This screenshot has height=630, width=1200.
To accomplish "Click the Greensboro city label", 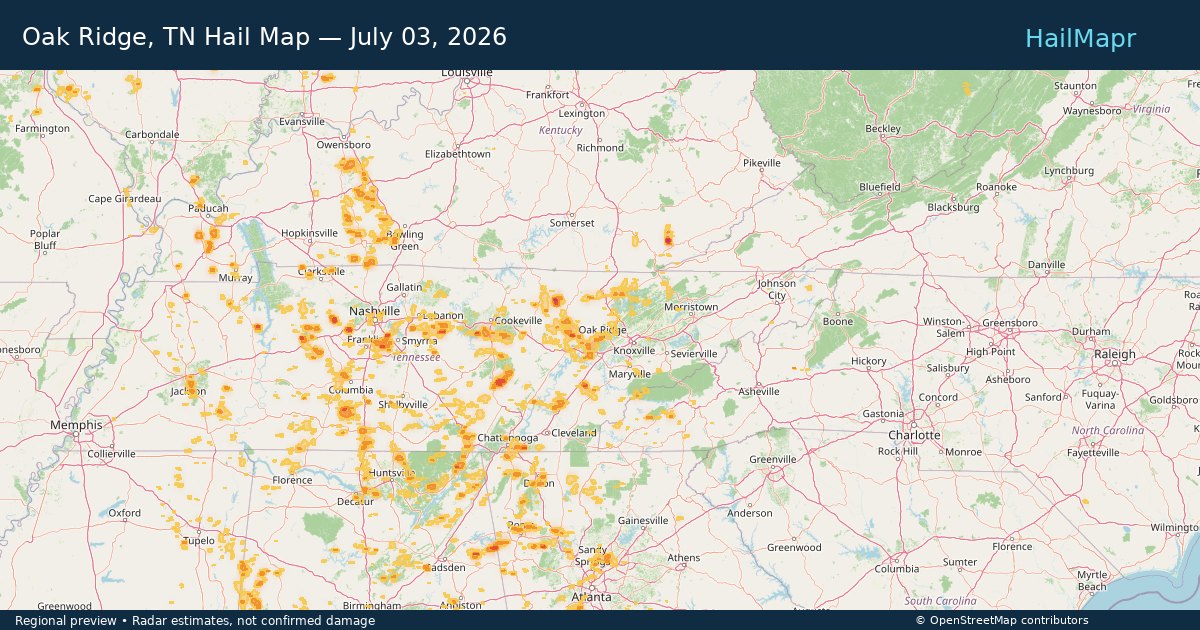I will click(x=1010, y=323).
